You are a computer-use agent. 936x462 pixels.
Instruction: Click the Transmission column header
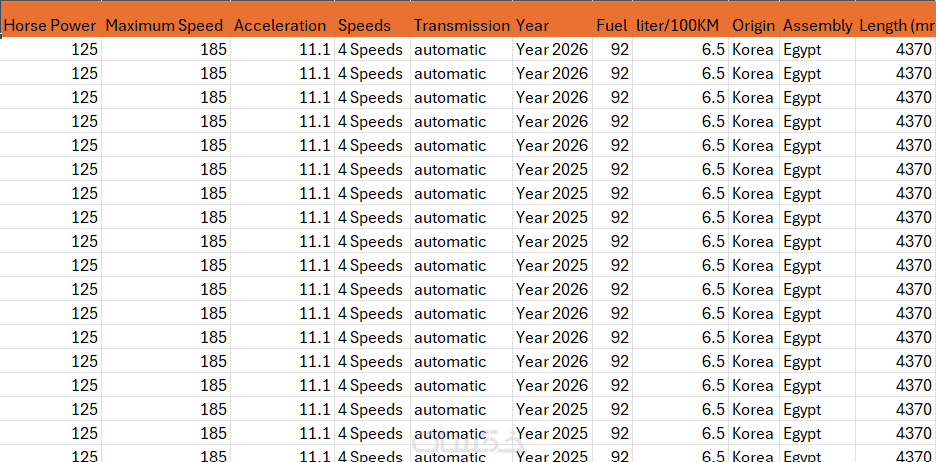461,25
